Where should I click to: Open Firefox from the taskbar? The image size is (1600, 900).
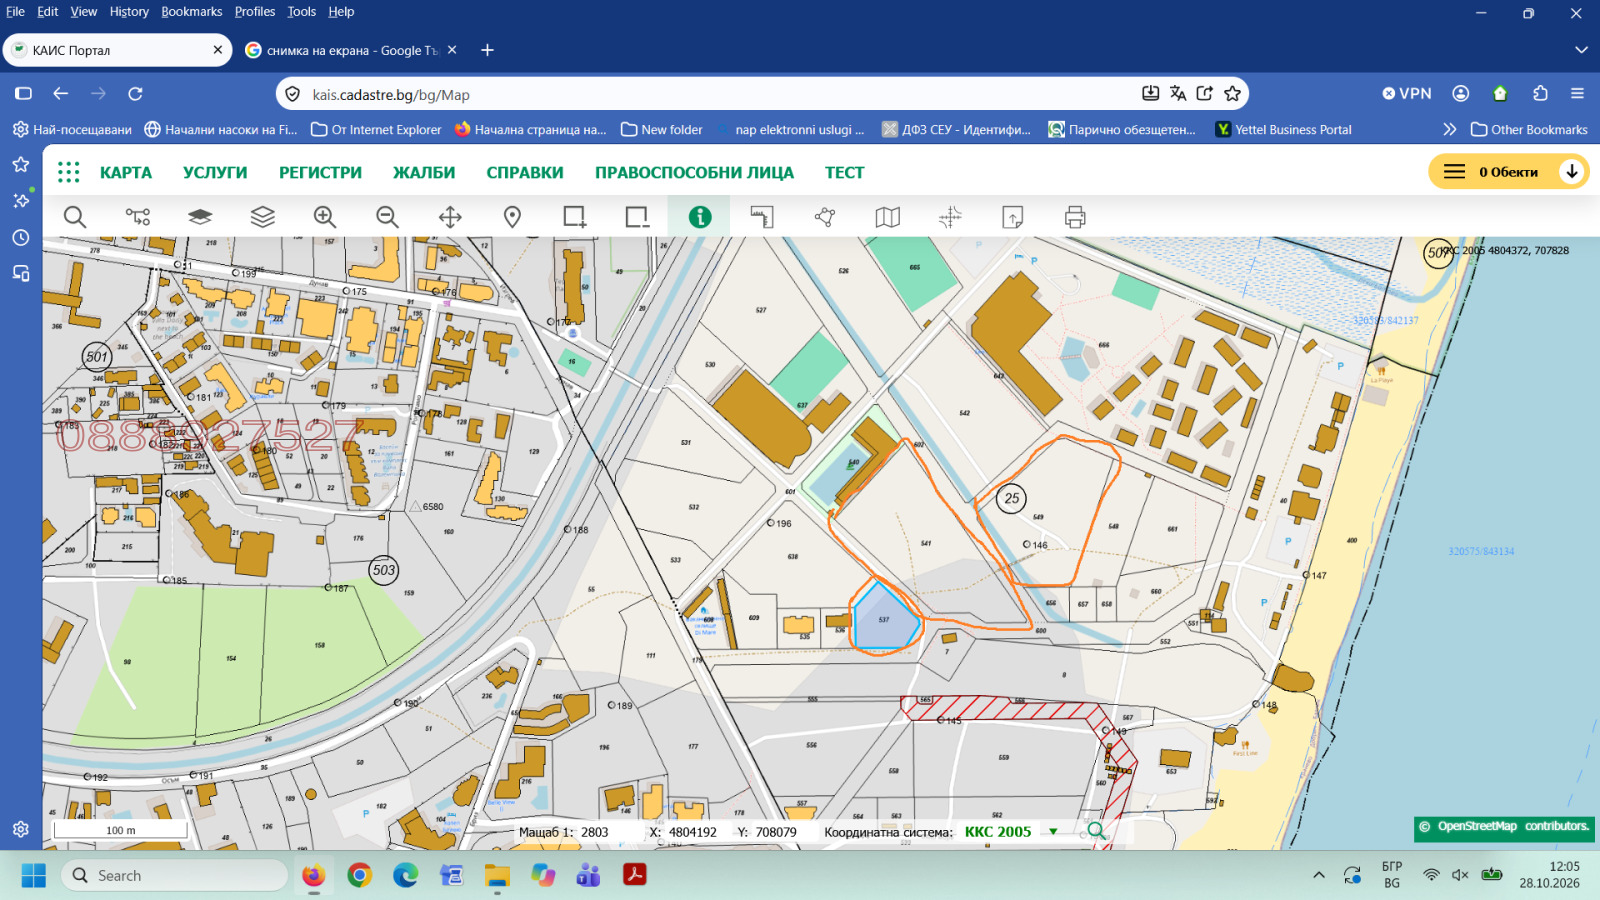pyautogui.click(x=313, y=876)
